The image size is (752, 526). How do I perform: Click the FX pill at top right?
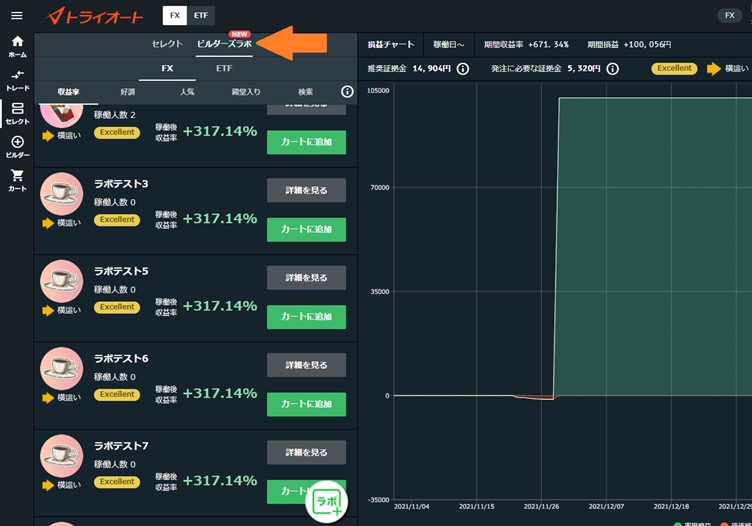tap(729, 15)
